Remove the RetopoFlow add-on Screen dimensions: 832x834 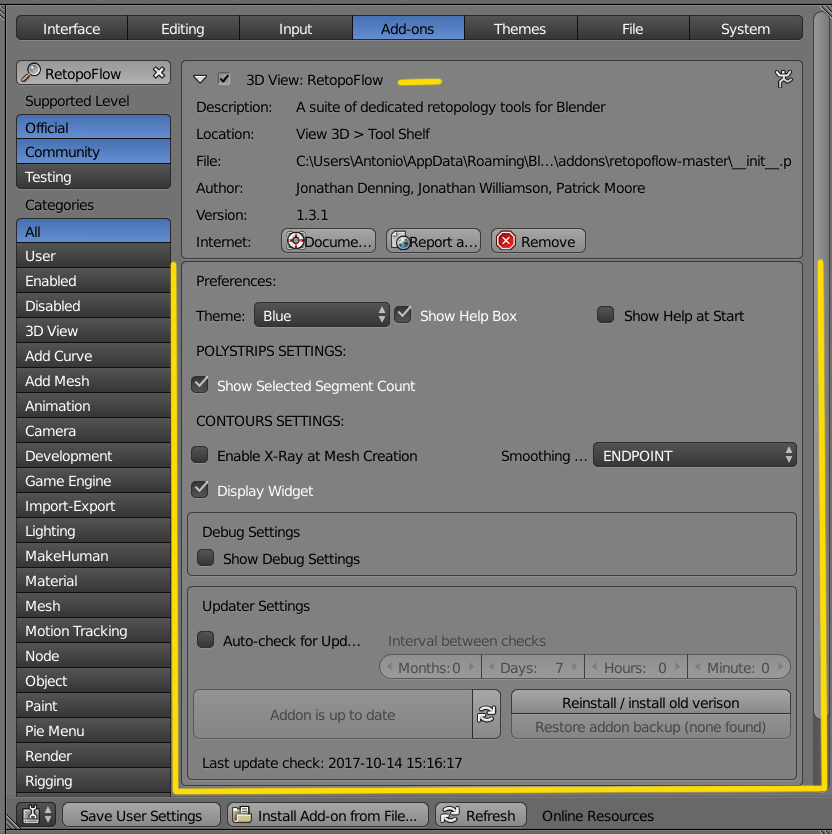538,241
